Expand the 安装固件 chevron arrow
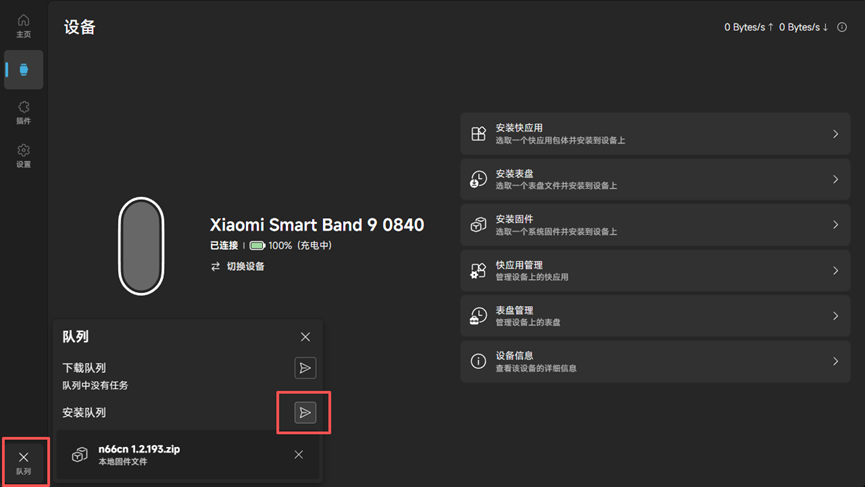Screen dimensions: 865x487 pyautogui.click(x=835, y=225)
